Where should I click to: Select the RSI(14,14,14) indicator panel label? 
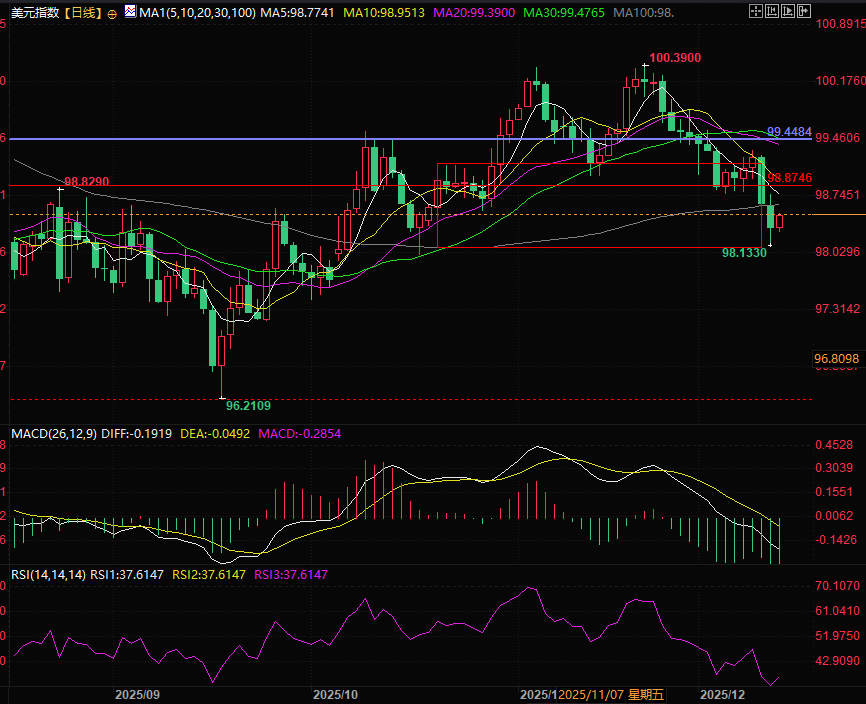click(48, 574)
